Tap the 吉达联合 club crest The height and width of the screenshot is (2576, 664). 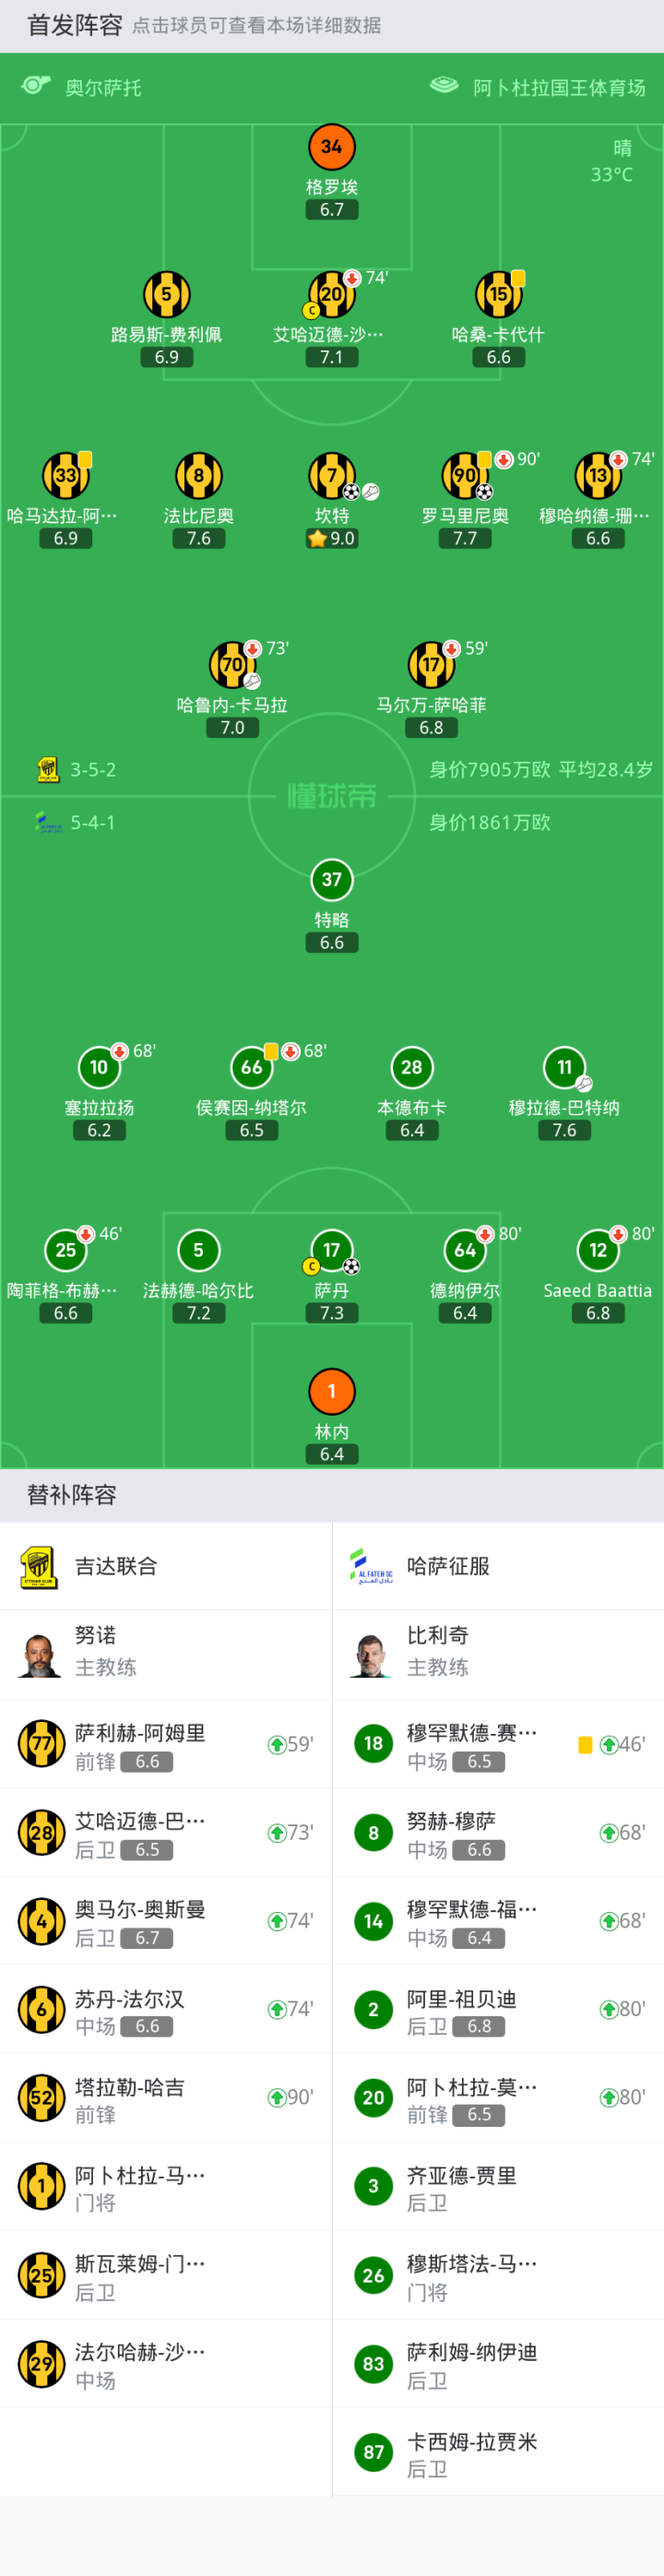(38, 1566)
